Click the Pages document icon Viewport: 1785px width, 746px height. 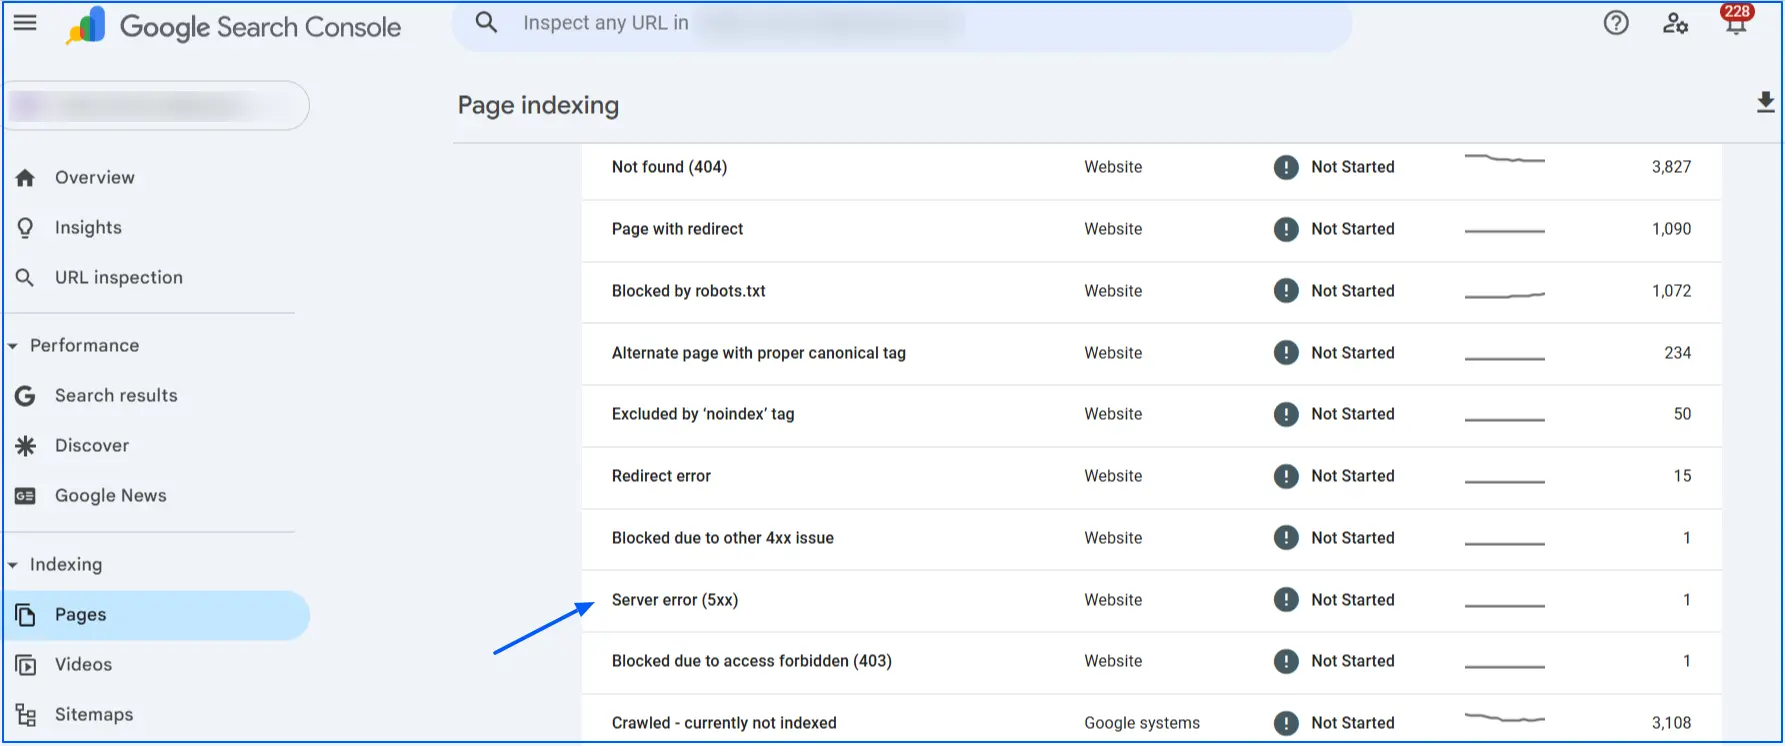tap(26, 615)
